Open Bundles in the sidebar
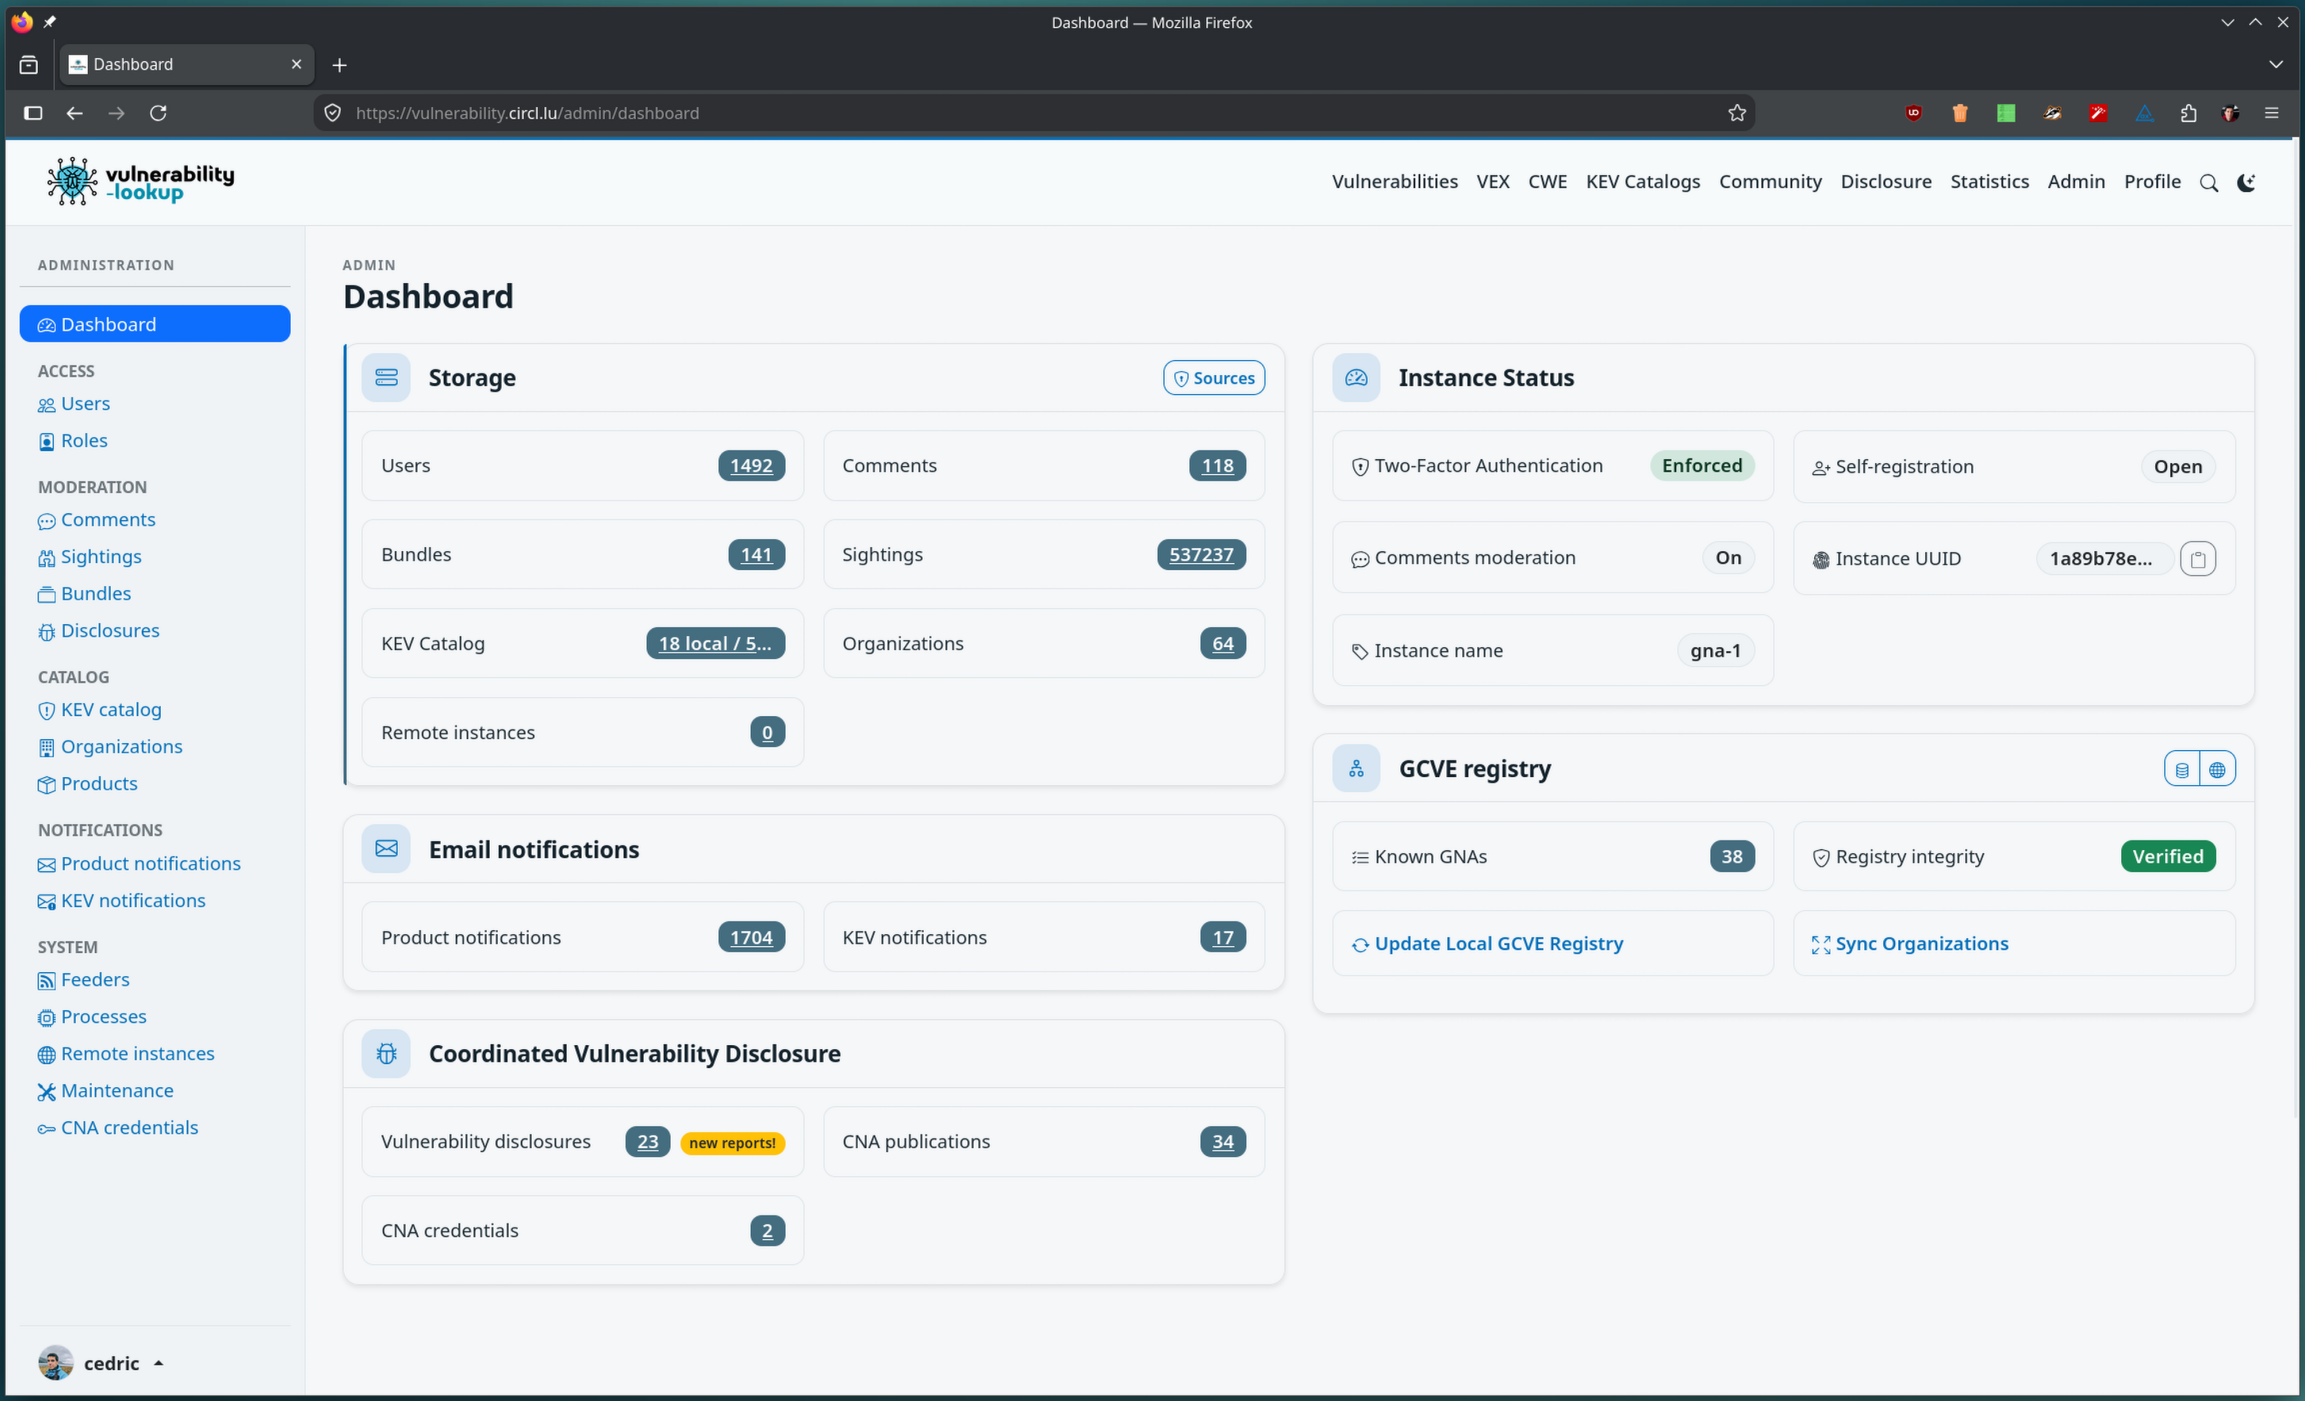 pyautogui.click(x=85, y=594)
